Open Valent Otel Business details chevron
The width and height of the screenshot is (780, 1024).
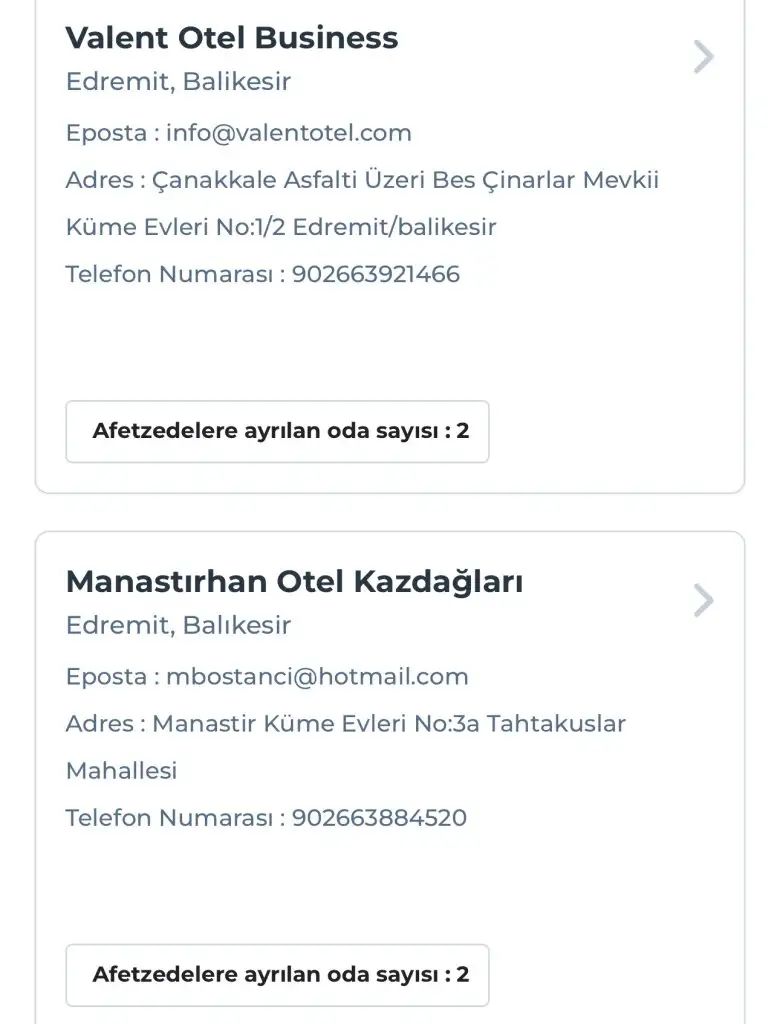click(x=703, y=57)
